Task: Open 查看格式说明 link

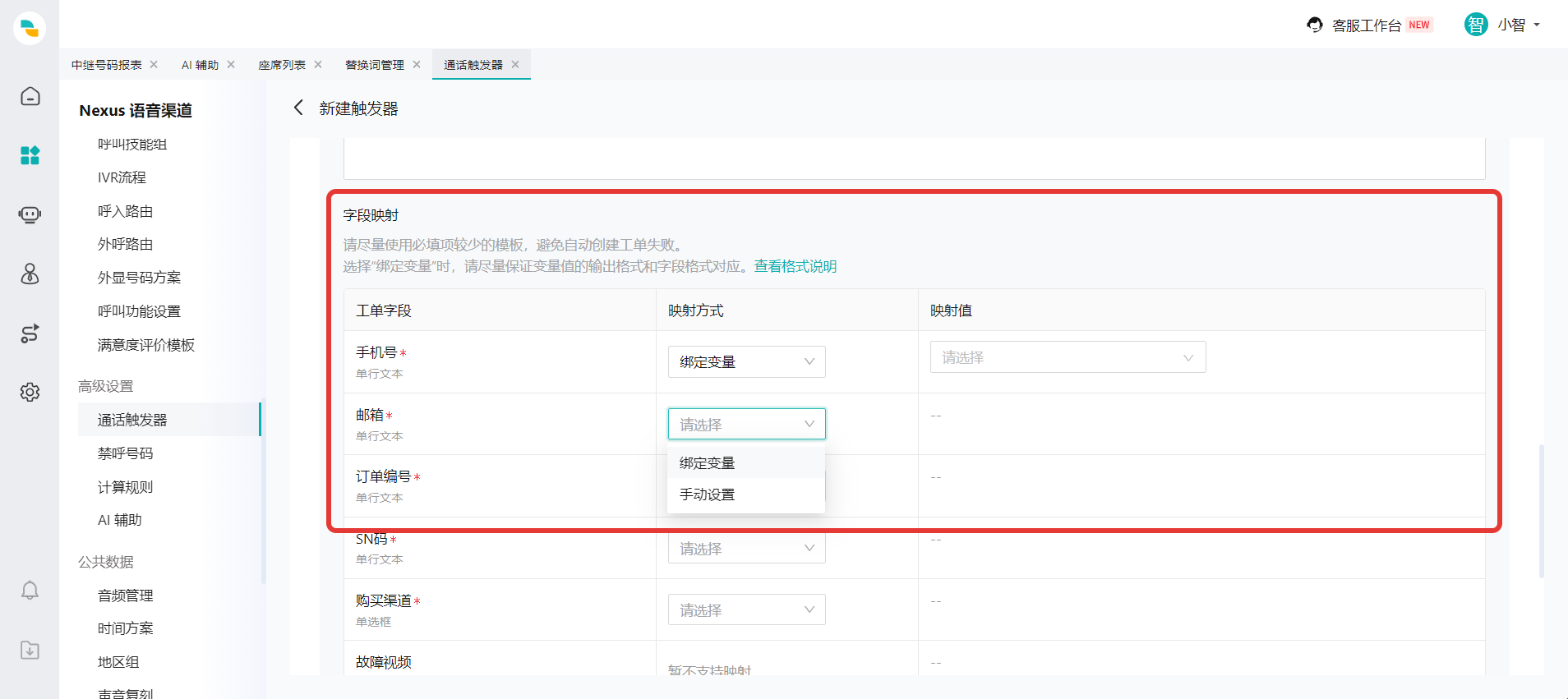Action: click(x=795, y=266)
